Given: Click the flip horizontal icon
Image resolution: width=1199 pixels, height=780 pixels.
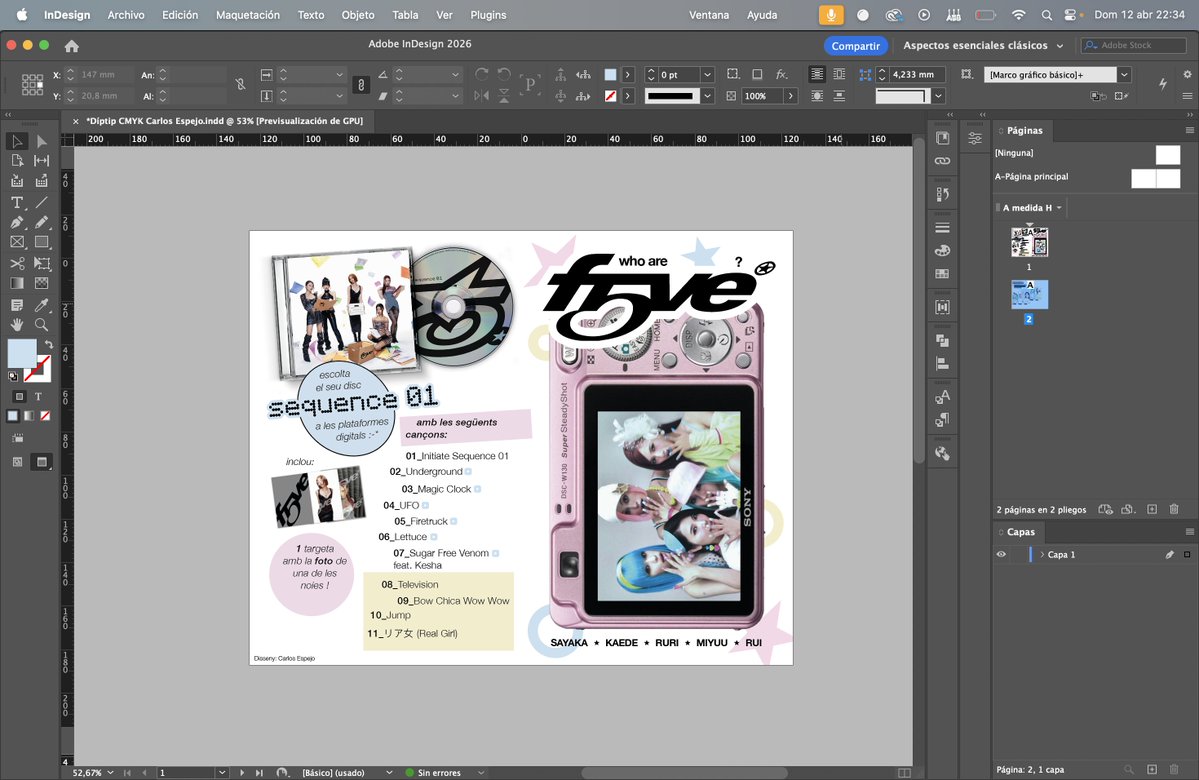Looking at the screenshot, I should [482, 96].
